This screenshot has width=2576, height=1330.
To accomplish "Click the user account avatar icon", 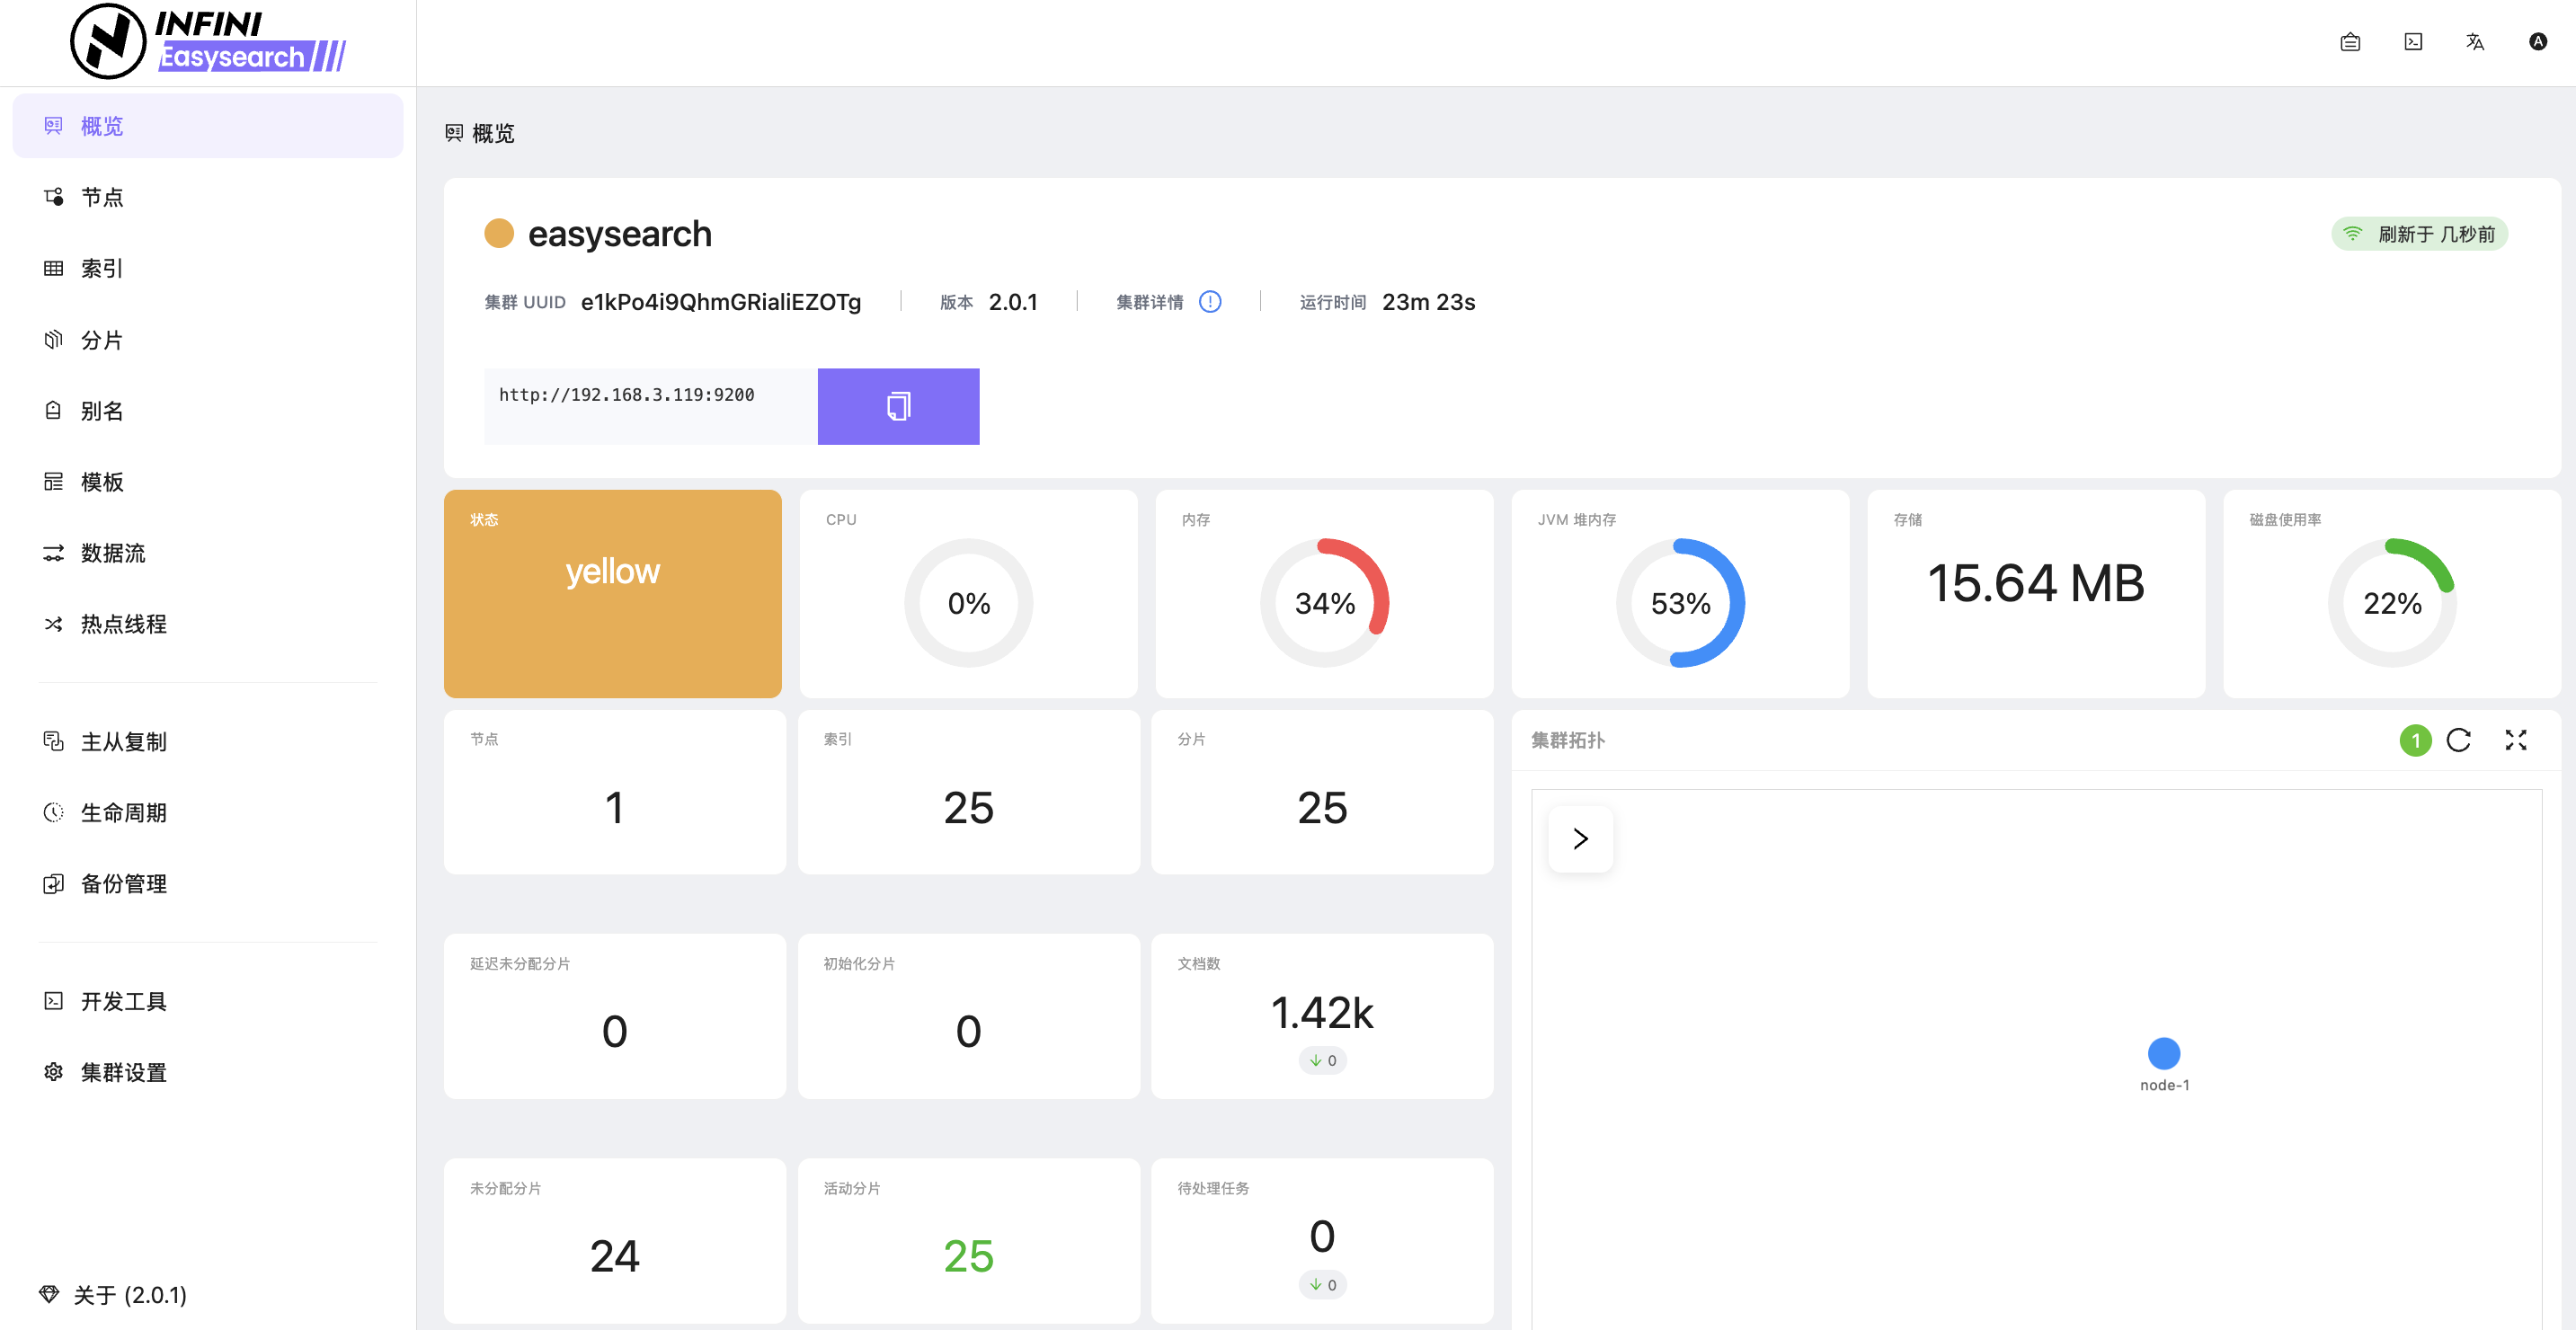I will point(2537,42).
